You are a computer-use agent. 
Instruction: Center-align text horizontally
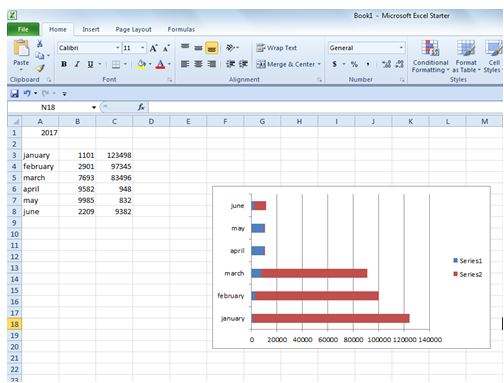pyautogui.click(x=198, y=64)
